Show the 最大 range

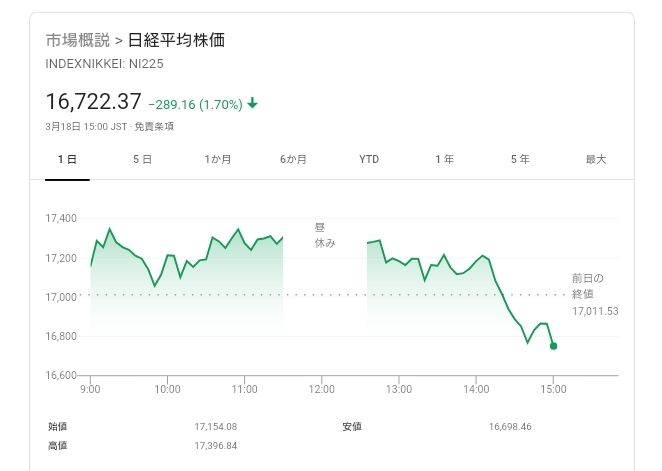coord(596,160)
